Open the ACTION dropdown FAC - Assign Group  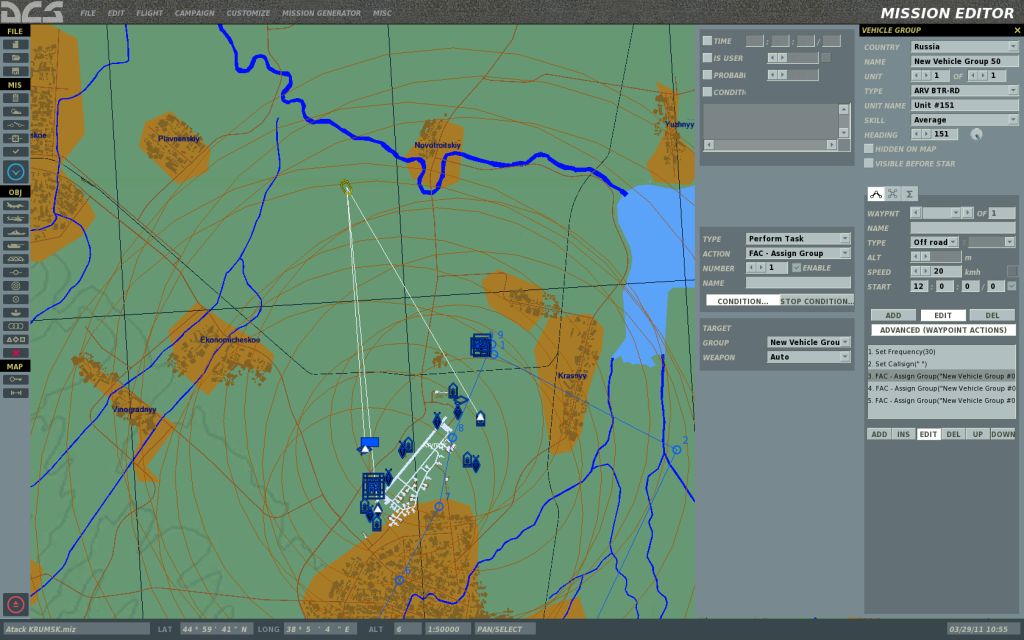(x=798, y=253)
